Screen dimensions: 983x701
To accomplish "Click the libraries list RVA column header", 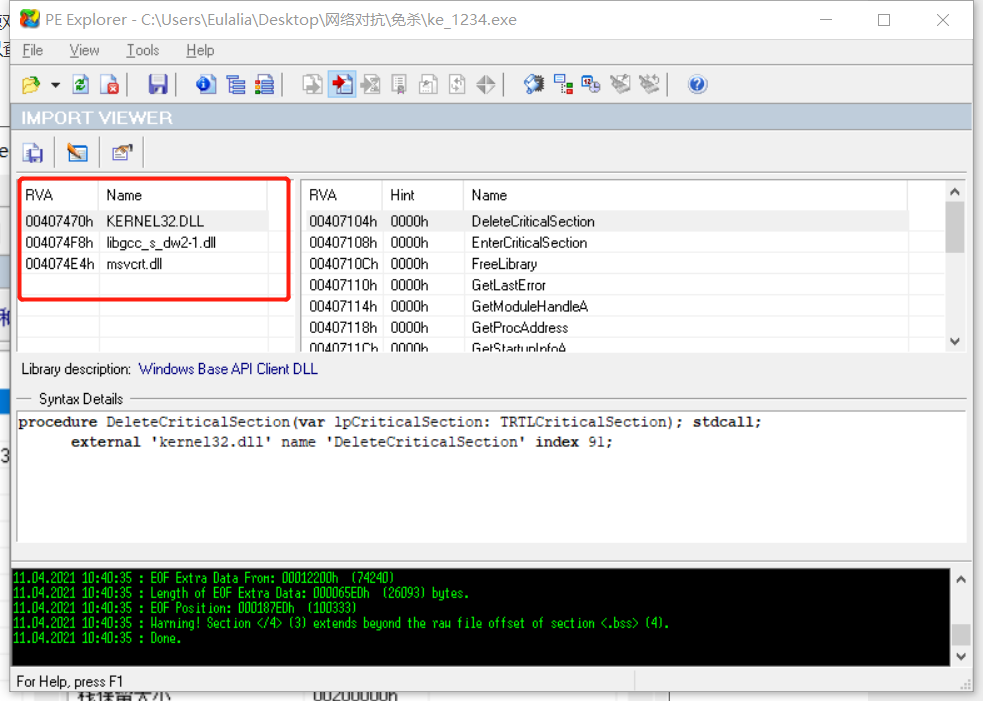I will coord(60,195).
